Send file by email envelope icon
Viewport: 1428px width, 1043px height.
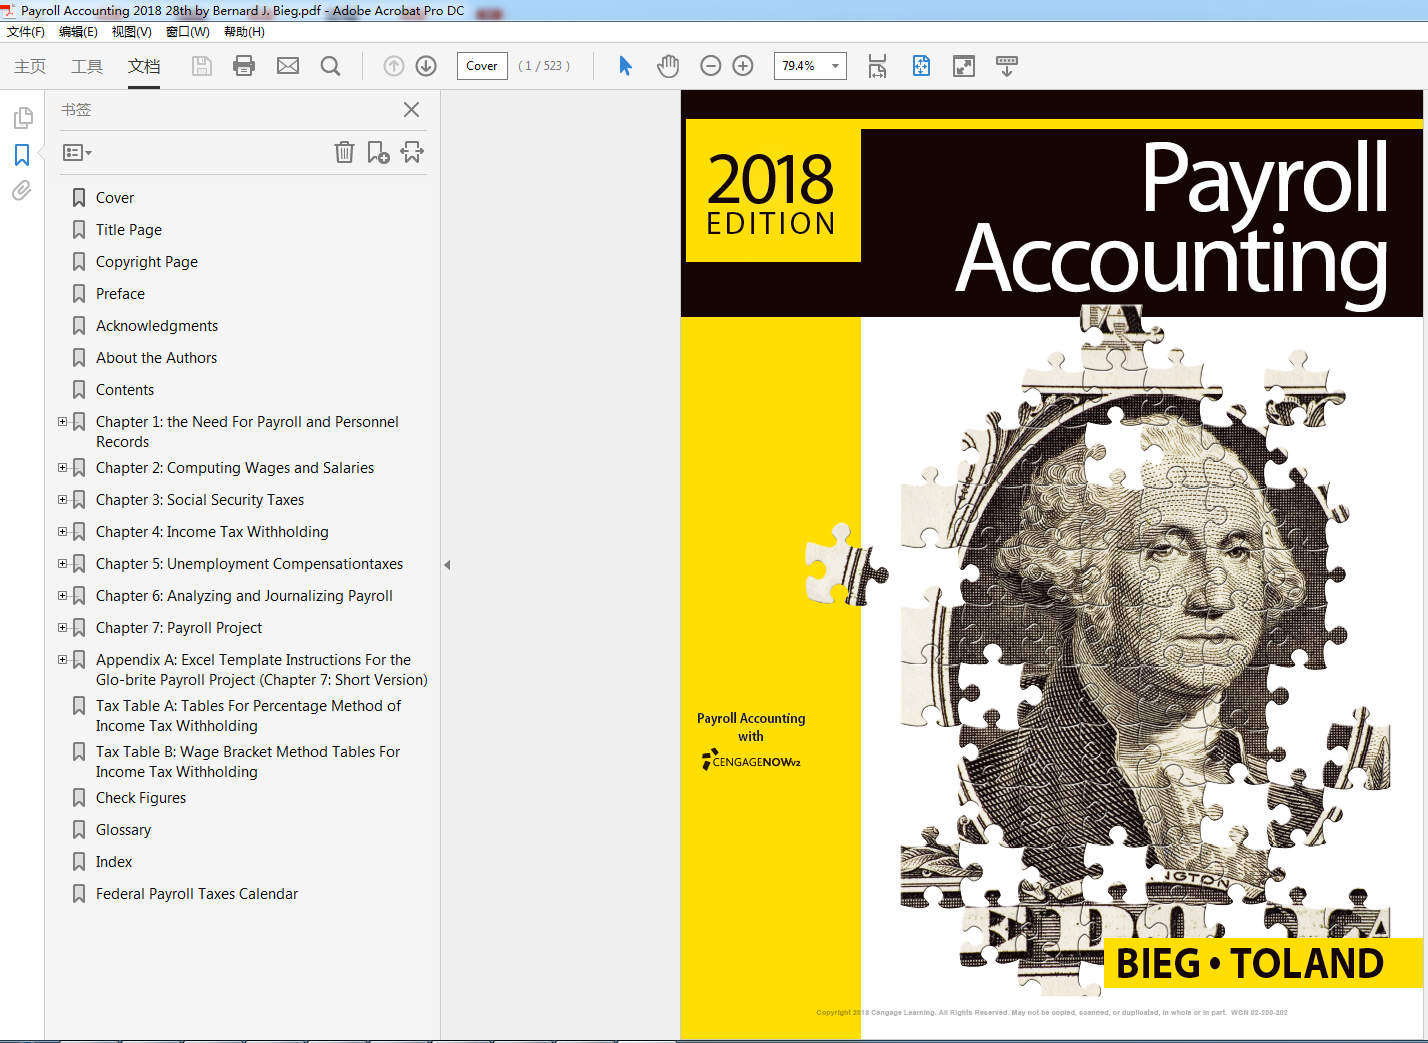[x=288, y=66]
